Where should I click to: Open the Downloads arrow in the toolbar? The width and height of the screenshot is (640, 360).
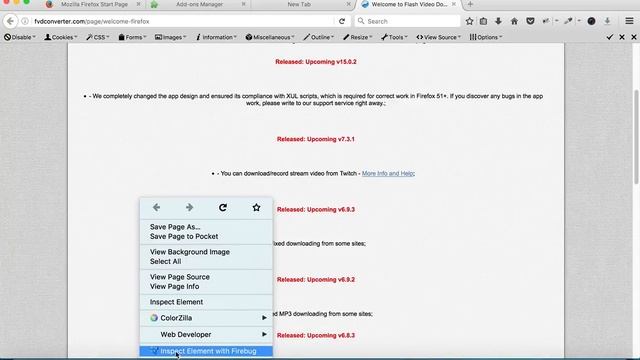tap(498, 21)
